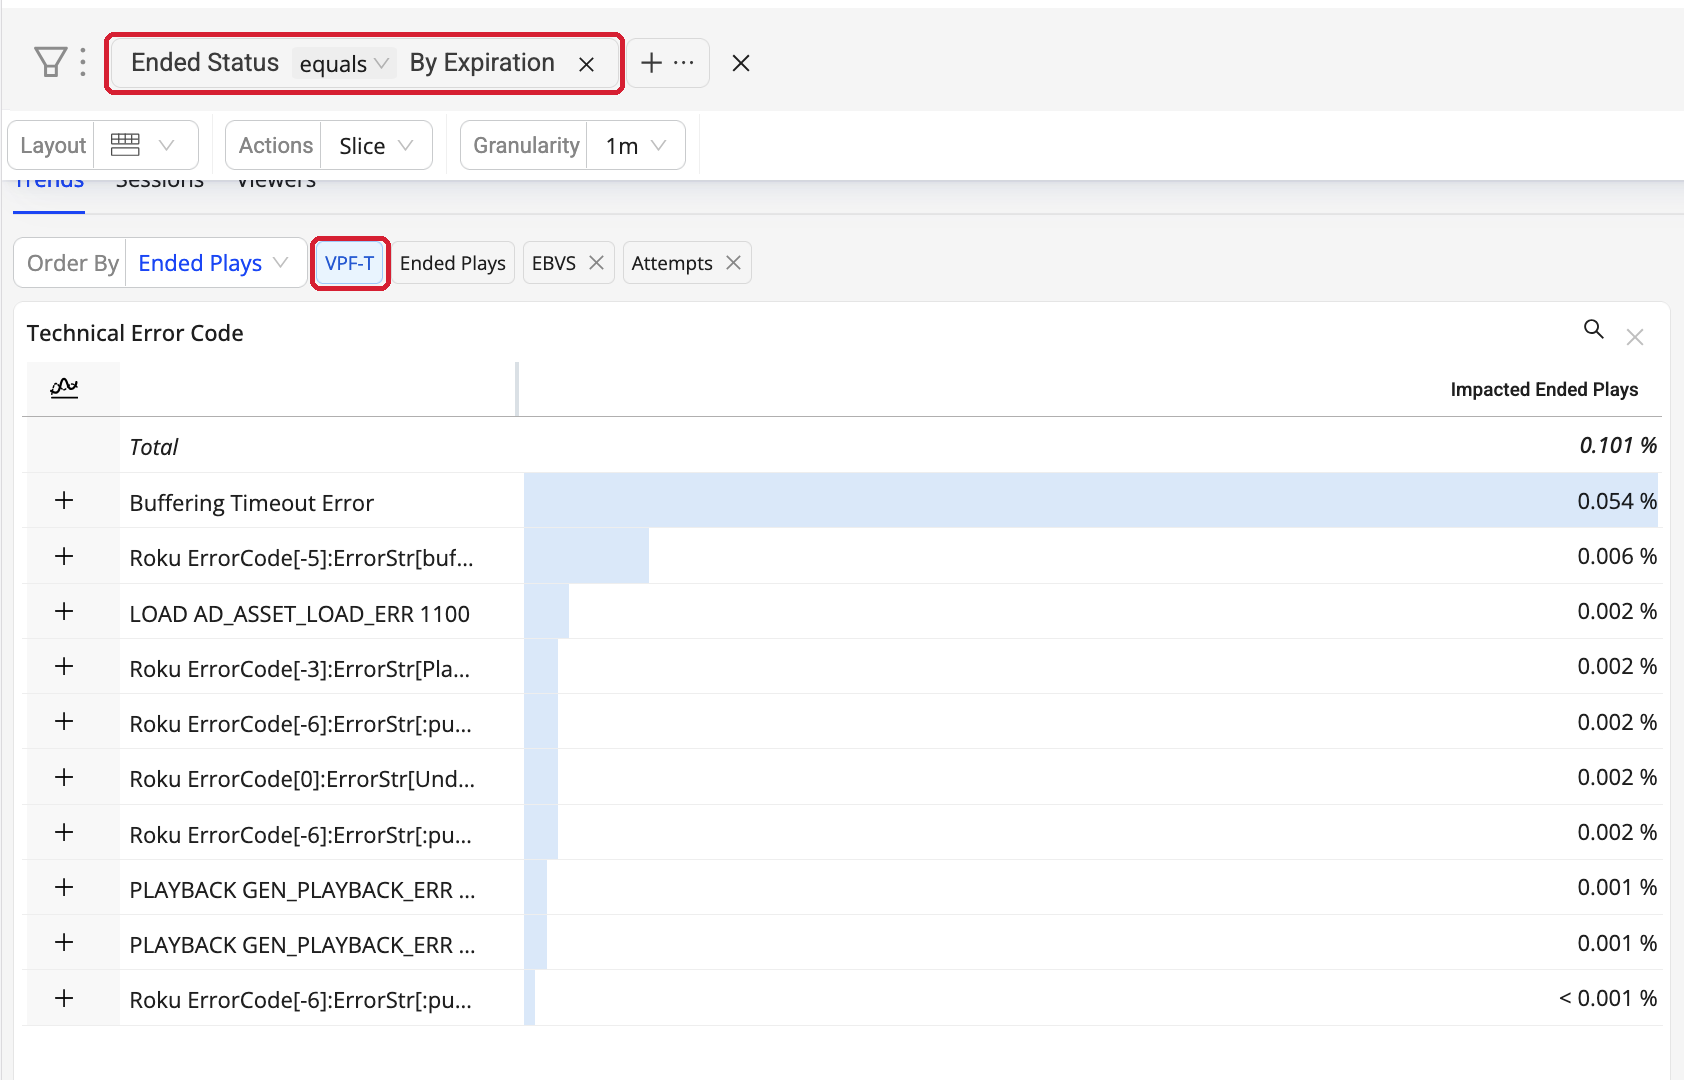Select the EBVS metric chip
Image resolution: width=1684 pixels, height=1080 pixels.
click(554, 263)
